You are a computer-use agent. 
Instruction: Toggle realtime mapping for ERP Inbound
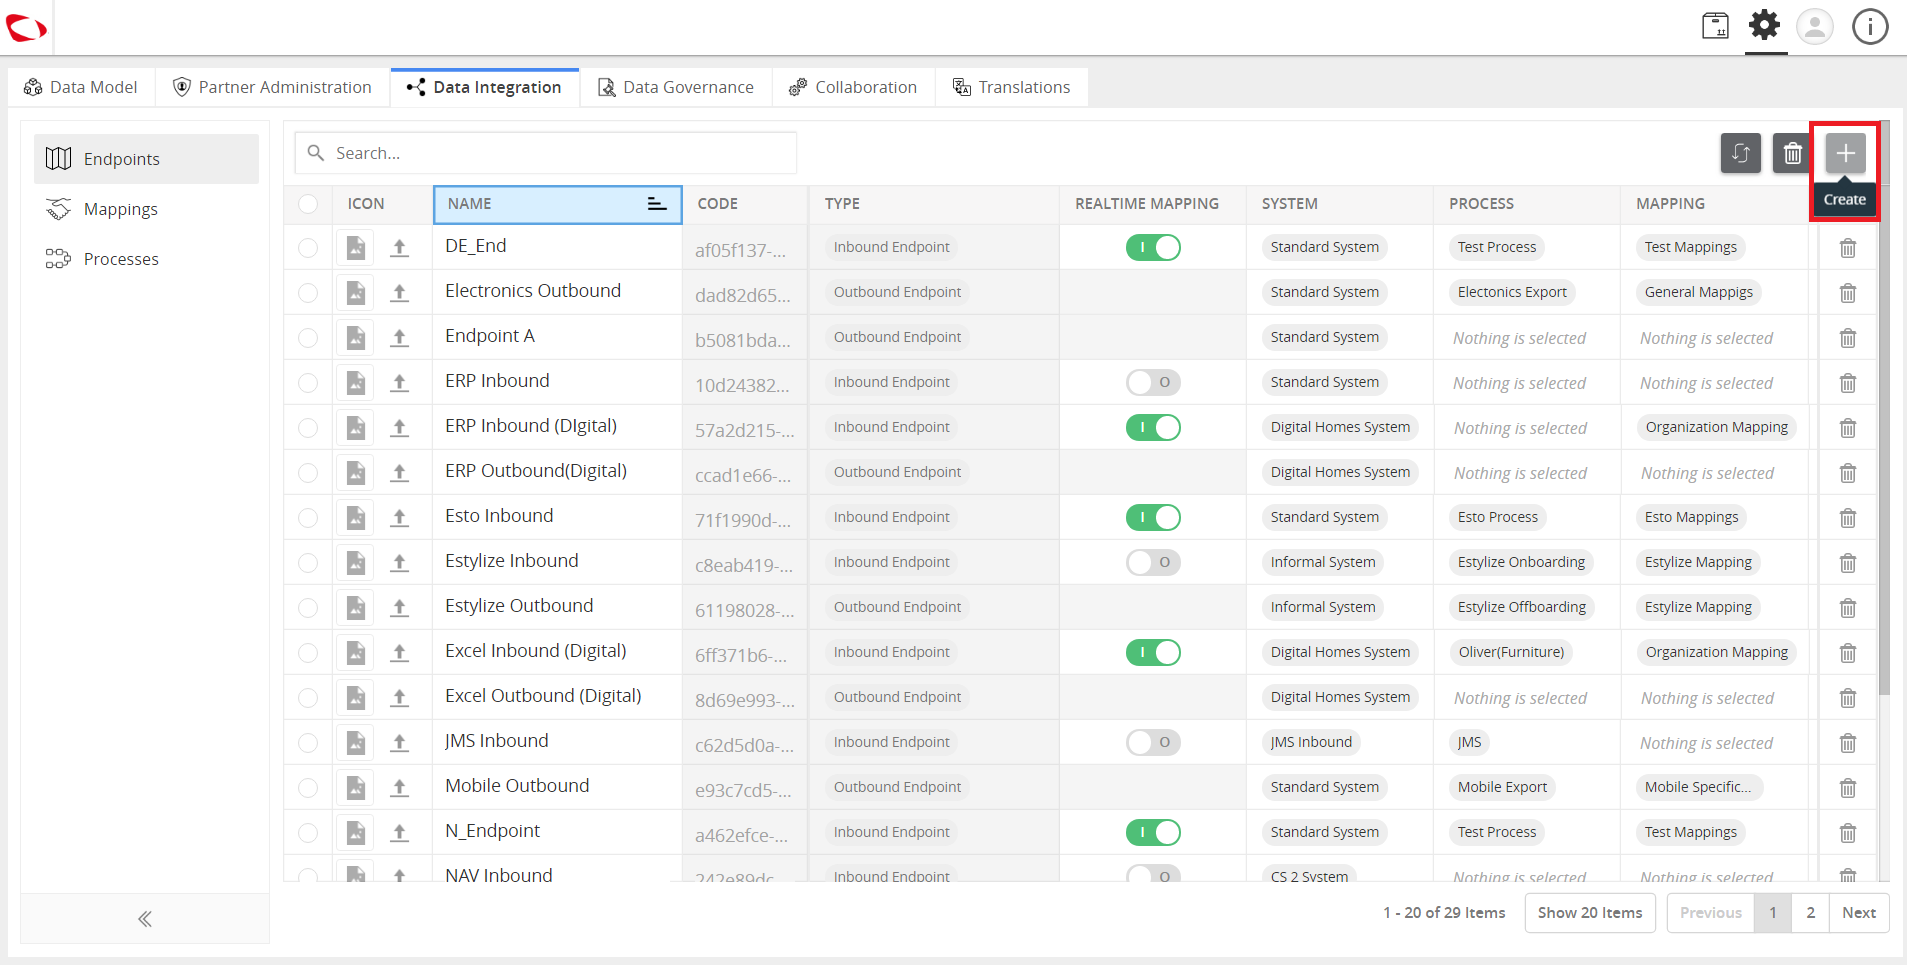1153,382
